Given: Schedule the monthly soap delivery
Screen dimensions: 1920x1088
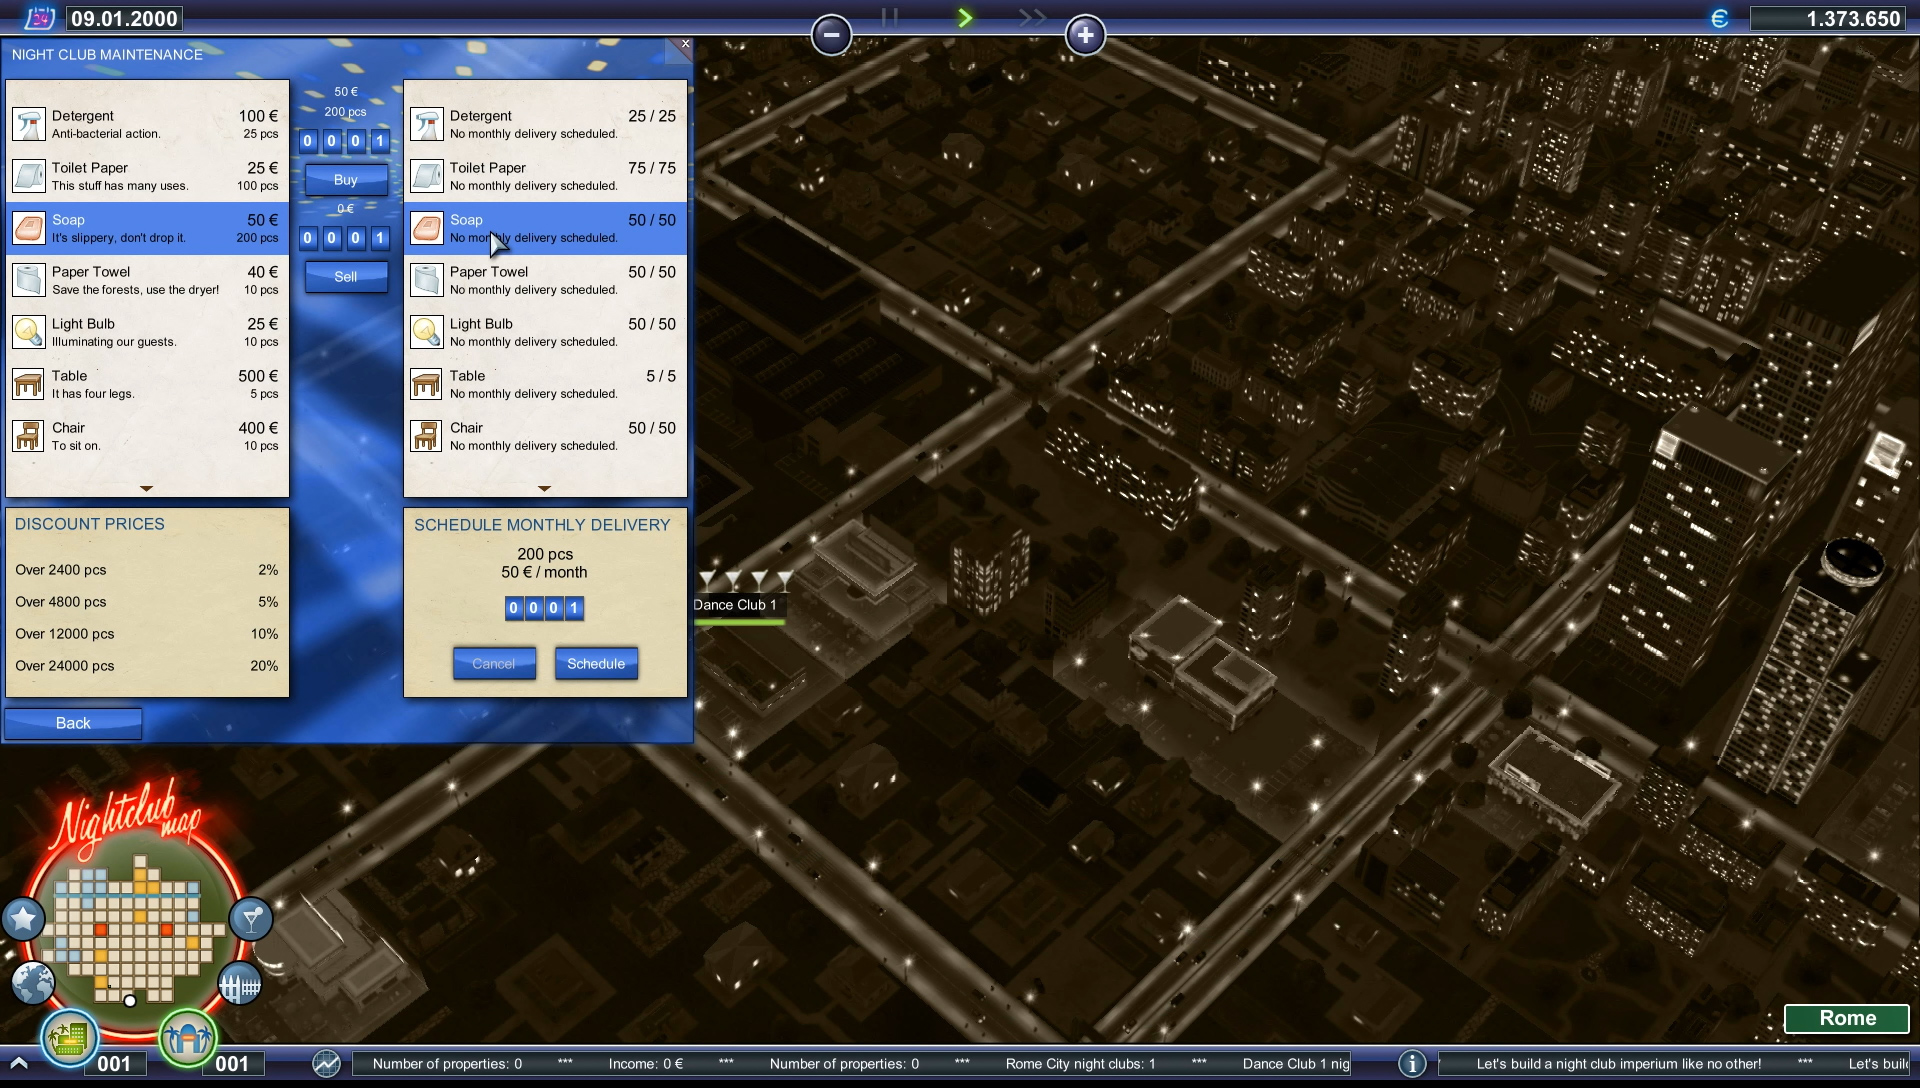Looking at the screenshot, I should point(596,663).
